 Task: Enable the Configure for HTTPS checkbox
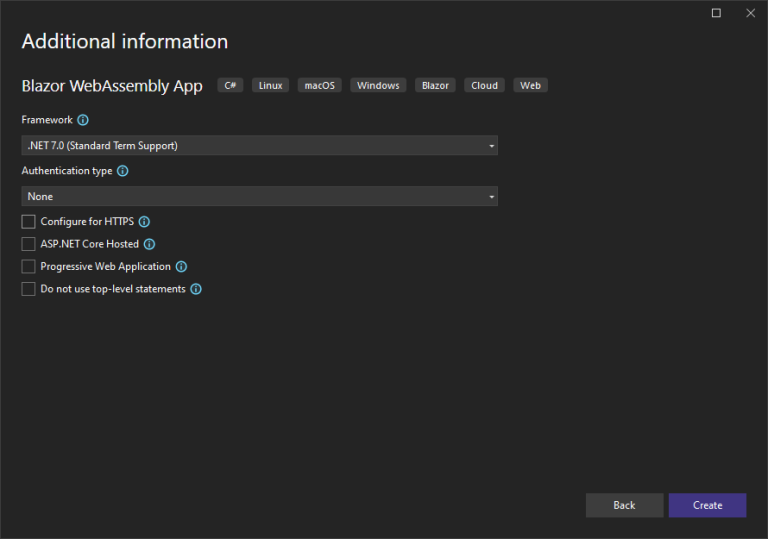[x=28, y=222]
